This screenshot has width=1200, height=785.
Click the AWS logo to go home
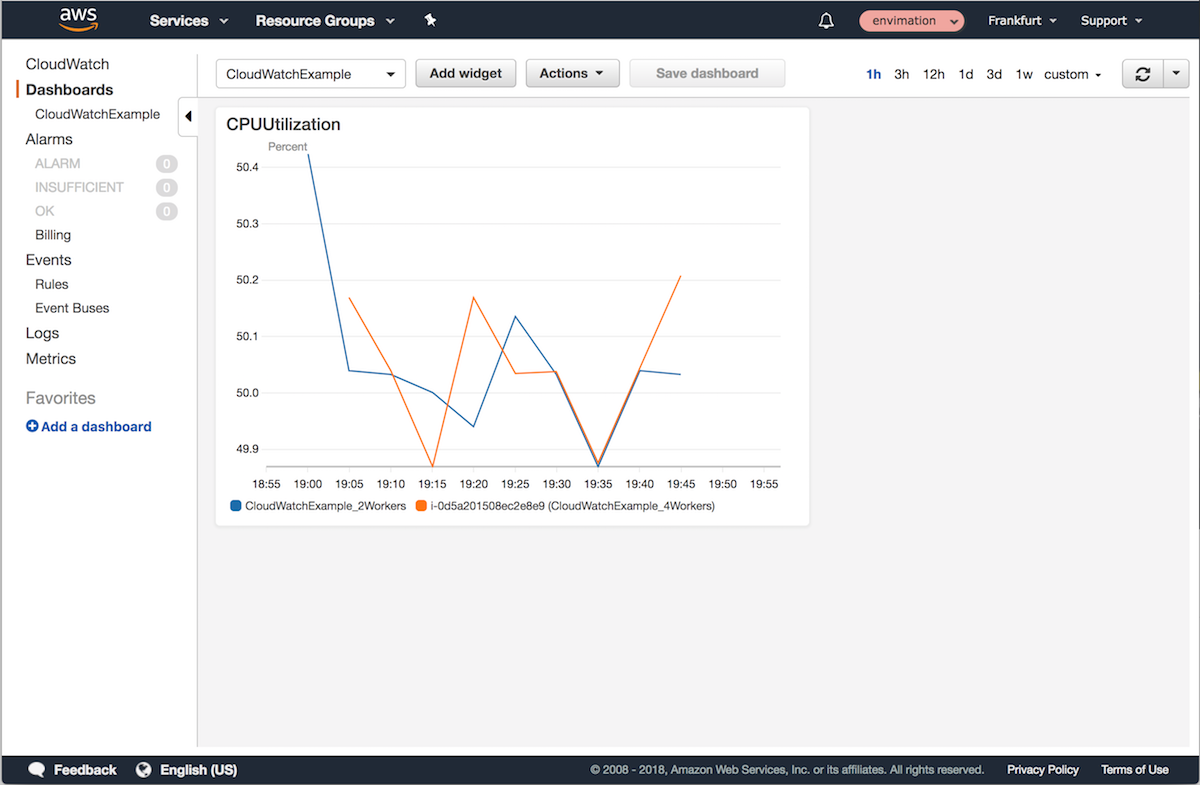(78, 20)
